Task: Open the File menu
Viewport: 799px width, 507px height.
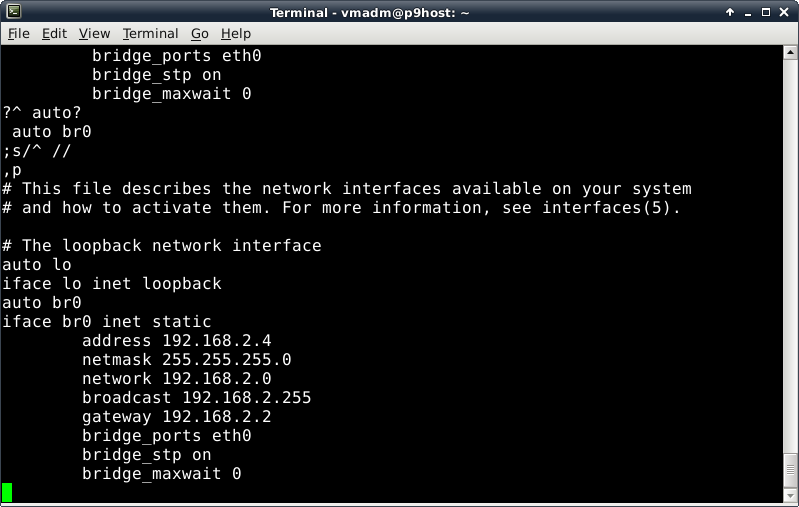Action: click(19, 33)
